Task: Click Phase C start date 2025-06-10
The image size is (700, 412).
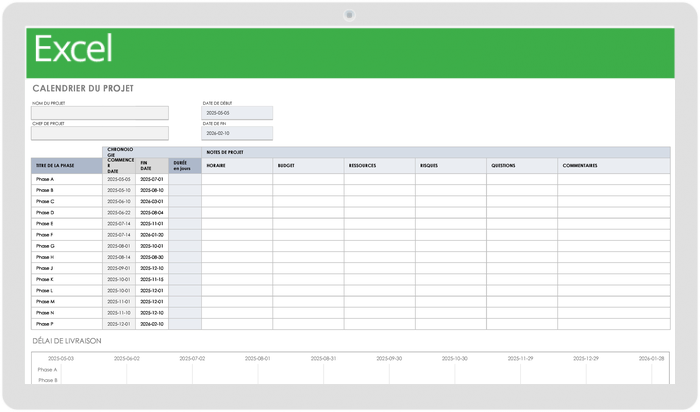Action: click(119, 201)
